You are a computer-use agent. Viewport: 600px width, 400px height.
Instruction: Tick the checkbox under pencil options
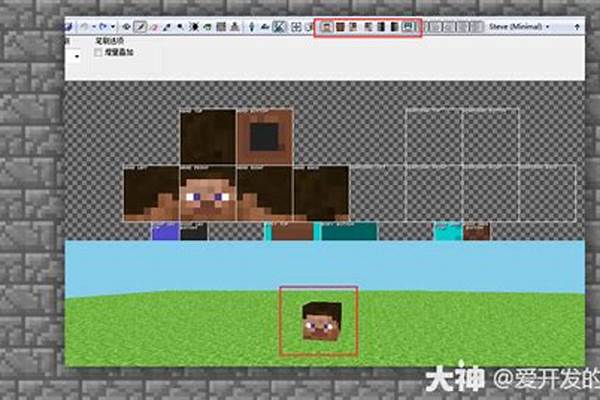(x=98, y=53)
